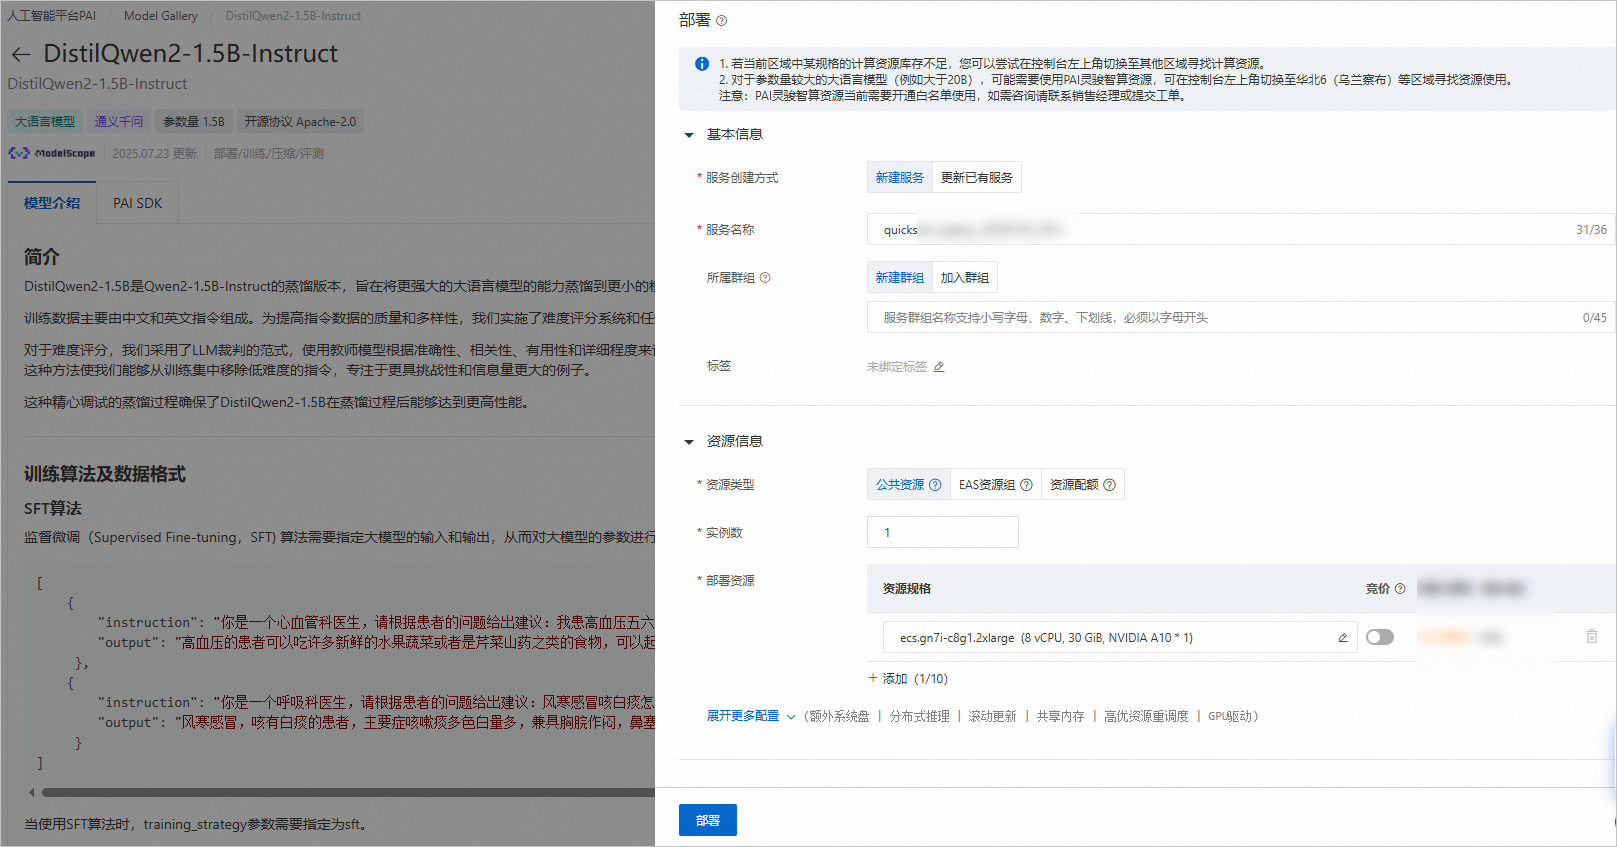Expand 展开更多配置 options
The height and width of the screenshot is (847, 1617).
click(751, 716)
